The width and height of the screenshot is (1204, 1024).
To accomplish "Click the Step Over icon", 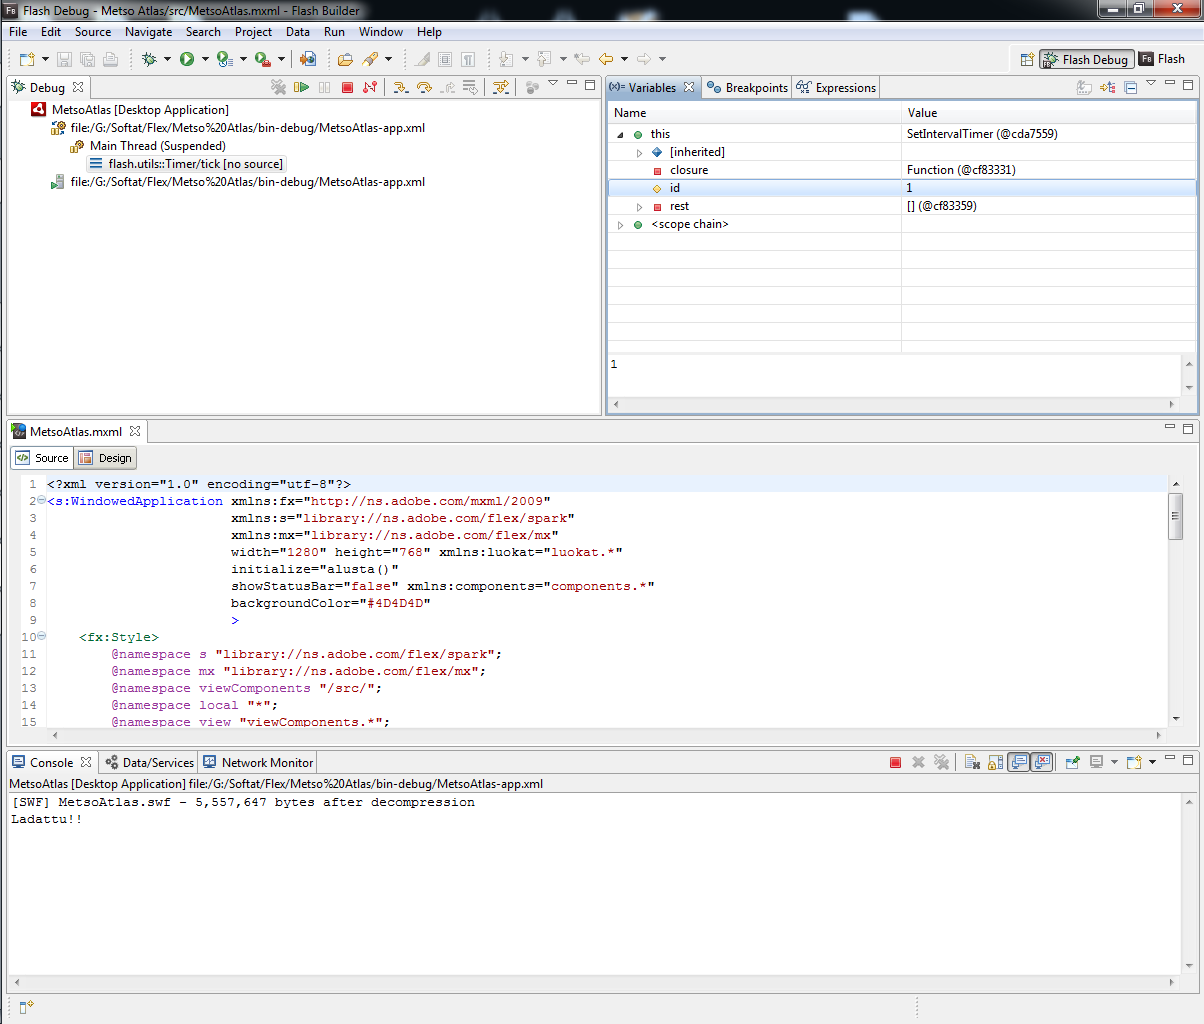I will point(424,87).
